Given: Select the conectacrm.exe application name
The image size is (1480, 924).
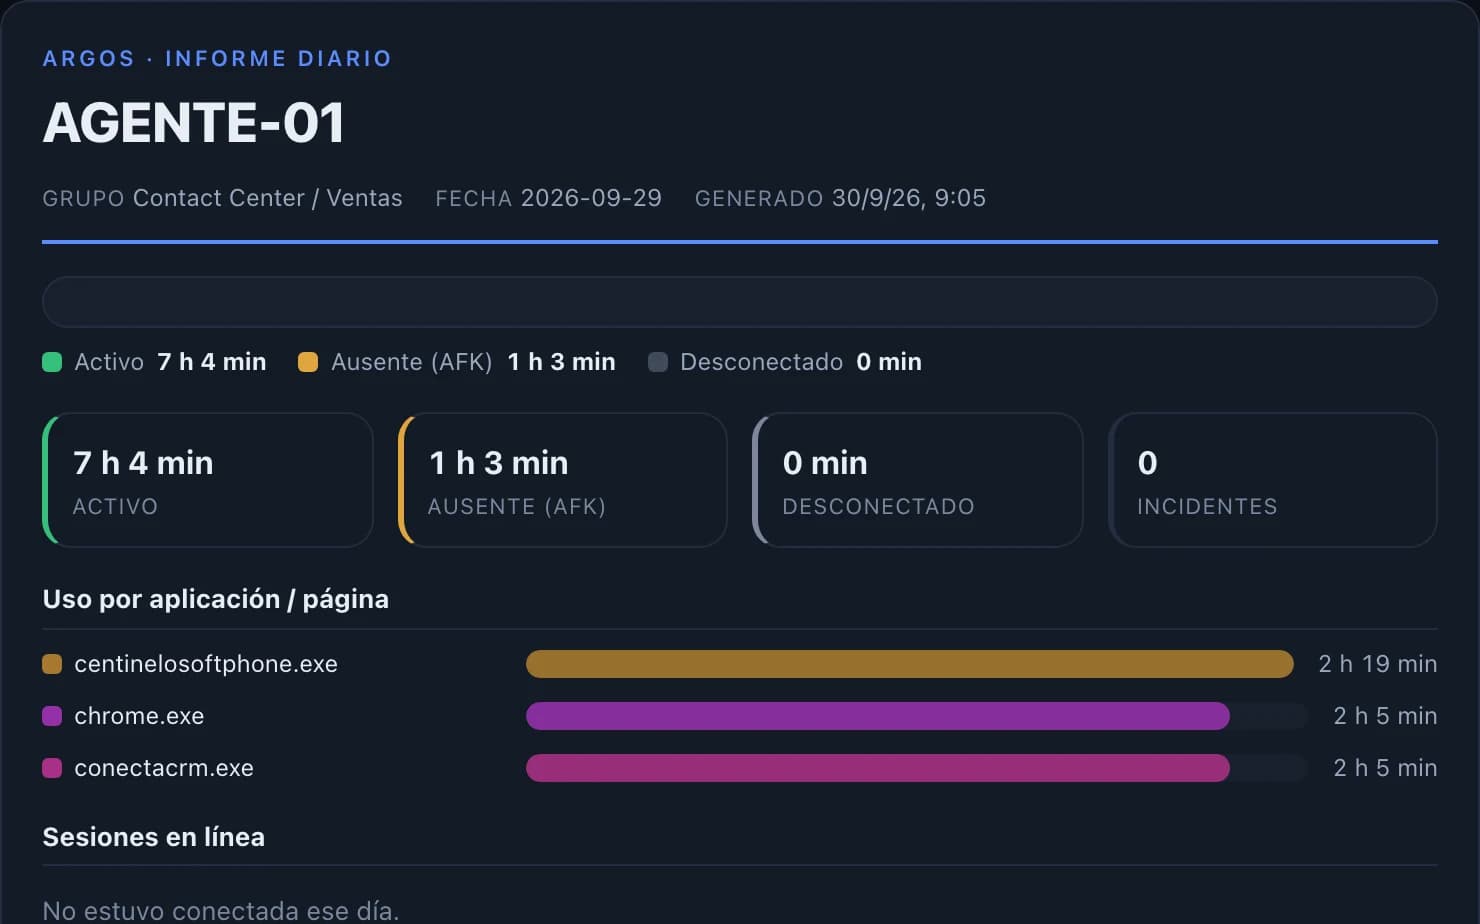Looking at the screenshot, I should (164, 768).
